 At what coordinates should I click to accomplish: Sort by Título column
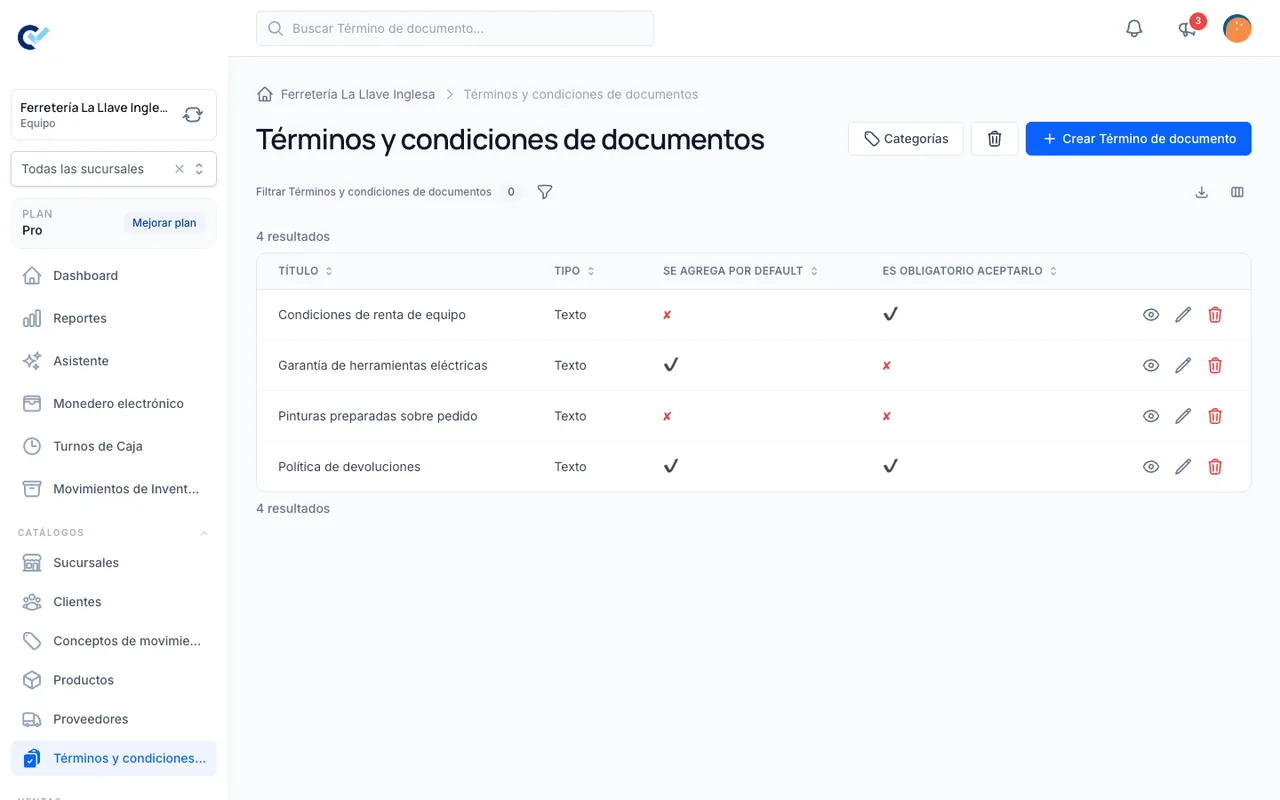306,271
